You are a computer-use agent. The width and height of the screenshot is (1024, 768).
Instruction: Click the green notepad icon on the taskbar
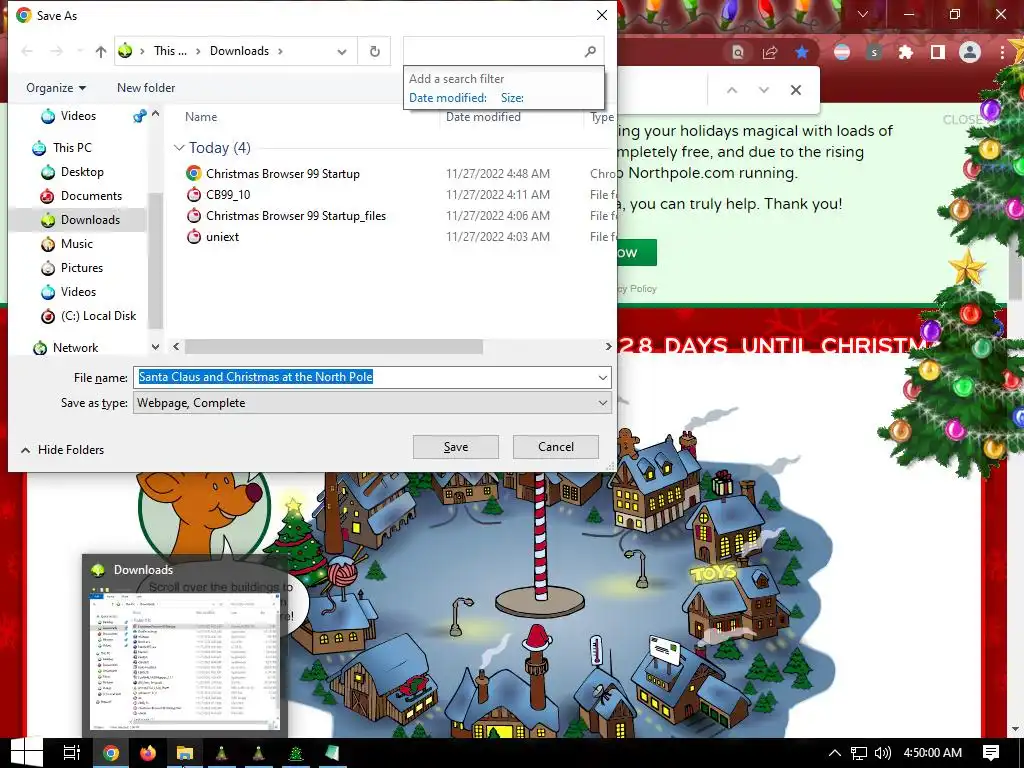332,753
